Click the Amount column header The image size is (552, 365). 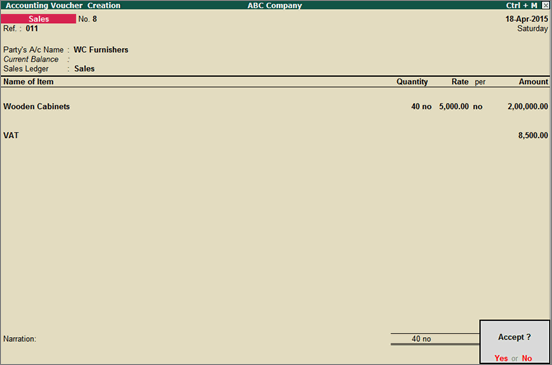[x=533, y=82]
